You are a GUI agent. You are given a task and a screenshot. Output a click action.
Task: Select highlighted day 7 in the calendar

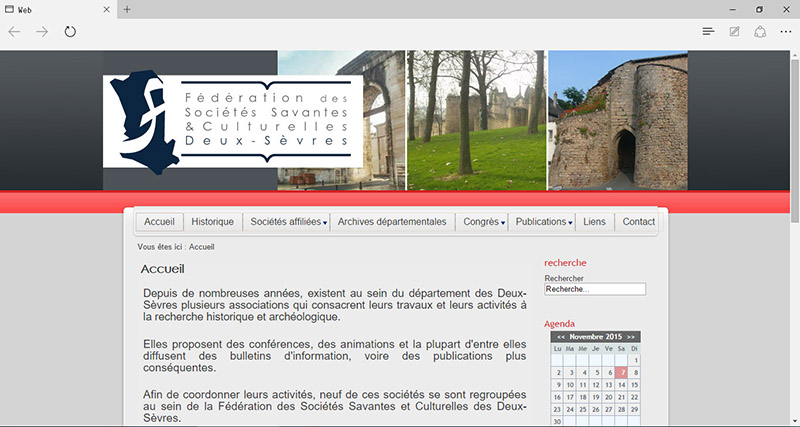coord(622,372)
